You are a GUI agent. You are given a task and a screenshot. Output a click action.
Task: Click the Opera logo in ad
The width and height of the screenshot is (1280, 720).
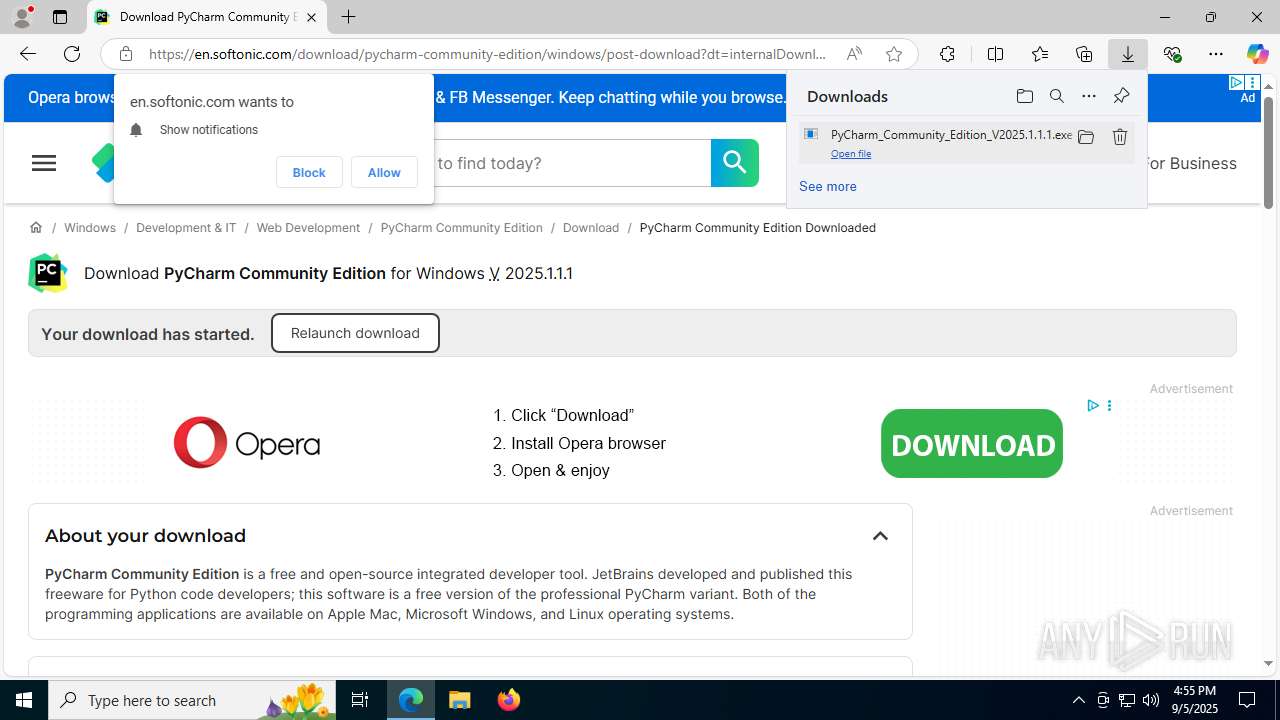(x=246, y=442)
